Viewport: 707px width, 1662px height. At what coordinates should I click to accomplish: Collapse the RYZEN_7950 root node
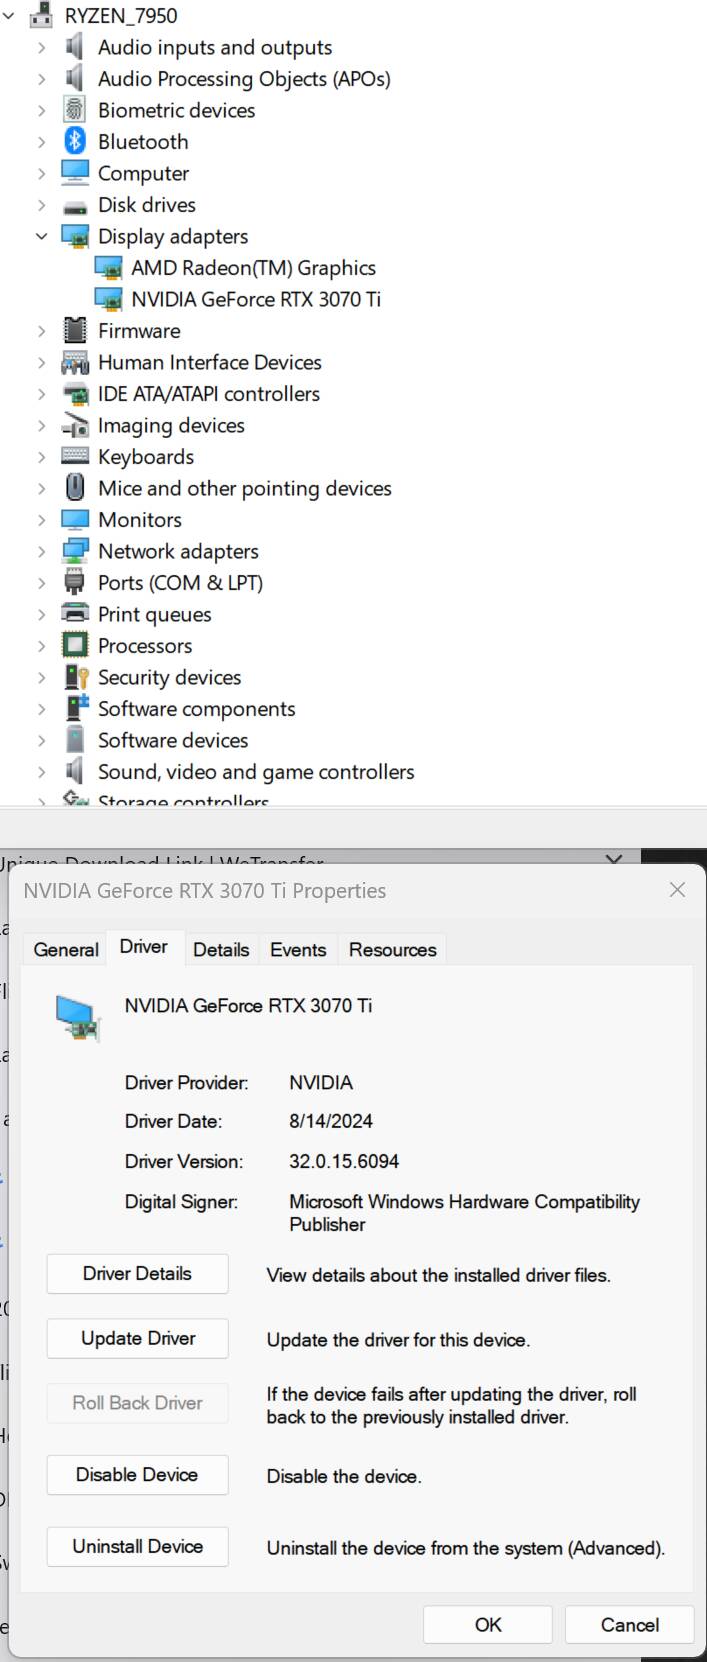[8, 15]
